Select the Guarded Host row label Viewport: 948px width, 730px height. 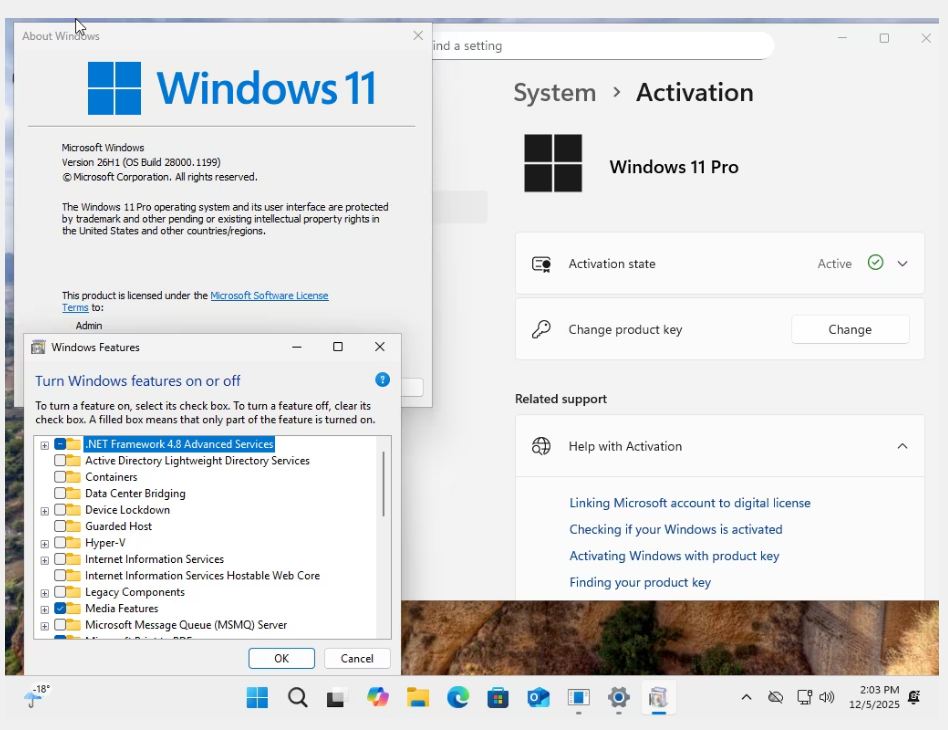click(x=118, y=526)
